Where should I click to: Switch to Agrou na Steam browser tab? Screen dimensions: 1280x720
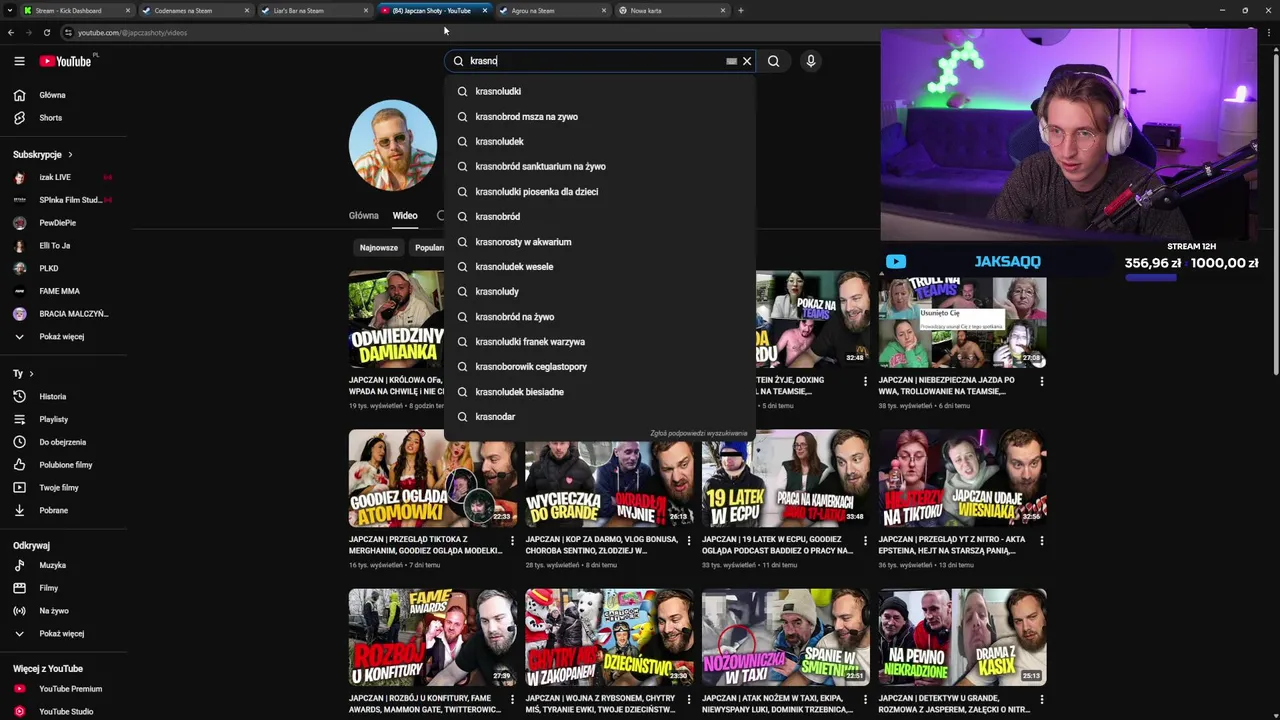(552, 10)
